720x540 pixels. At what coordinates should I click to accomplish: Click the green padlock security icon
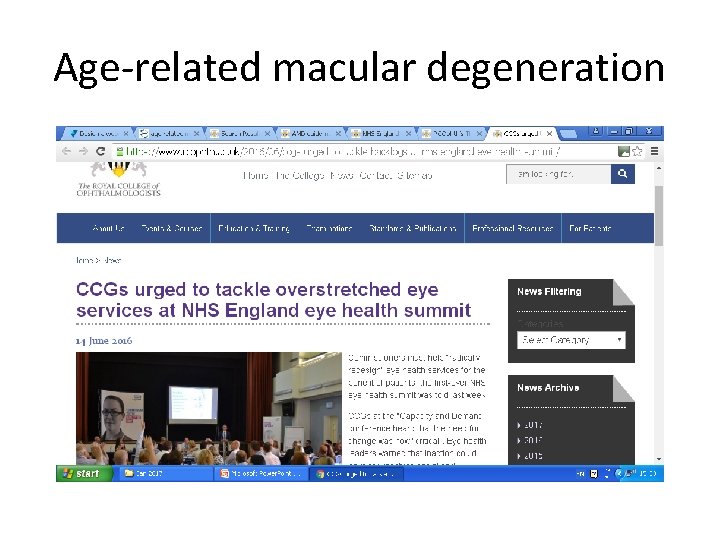click(x=120, y=151)
